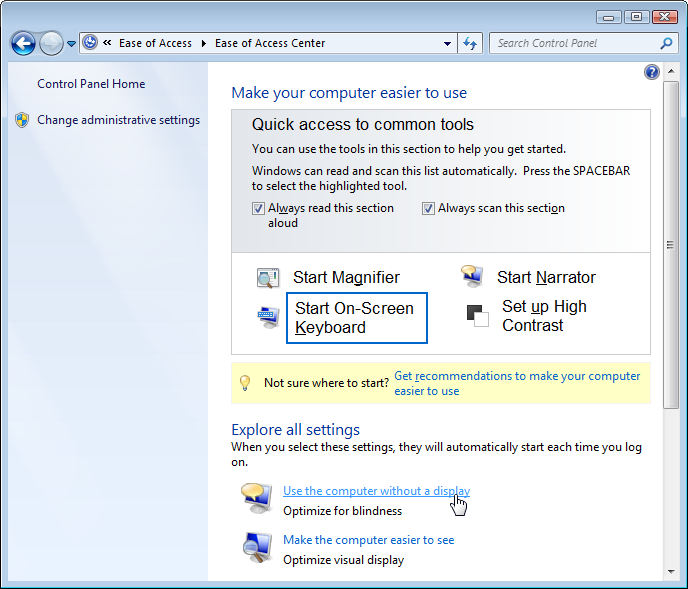Image resolution: width=688 pixels, height=589 pixels.
Task: Click the lightbulb tip icon
Action: (x=245, y=383)
